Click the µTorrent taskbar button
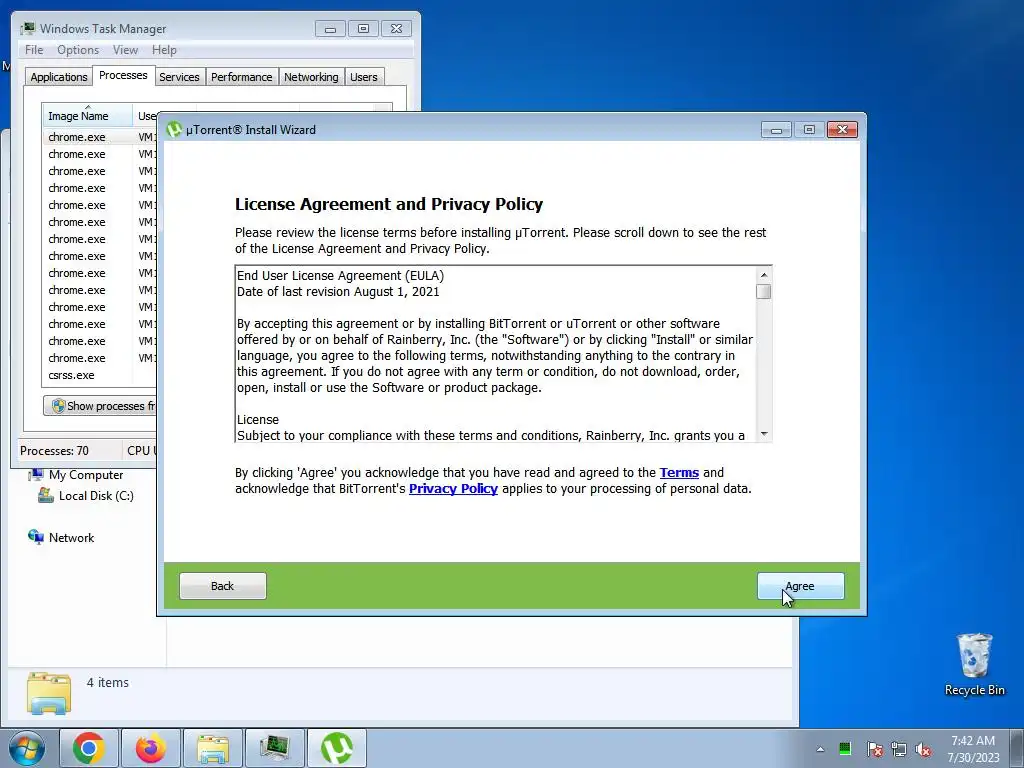Image resolution: width=1024 pixels, height=768 pixels. 337,748
